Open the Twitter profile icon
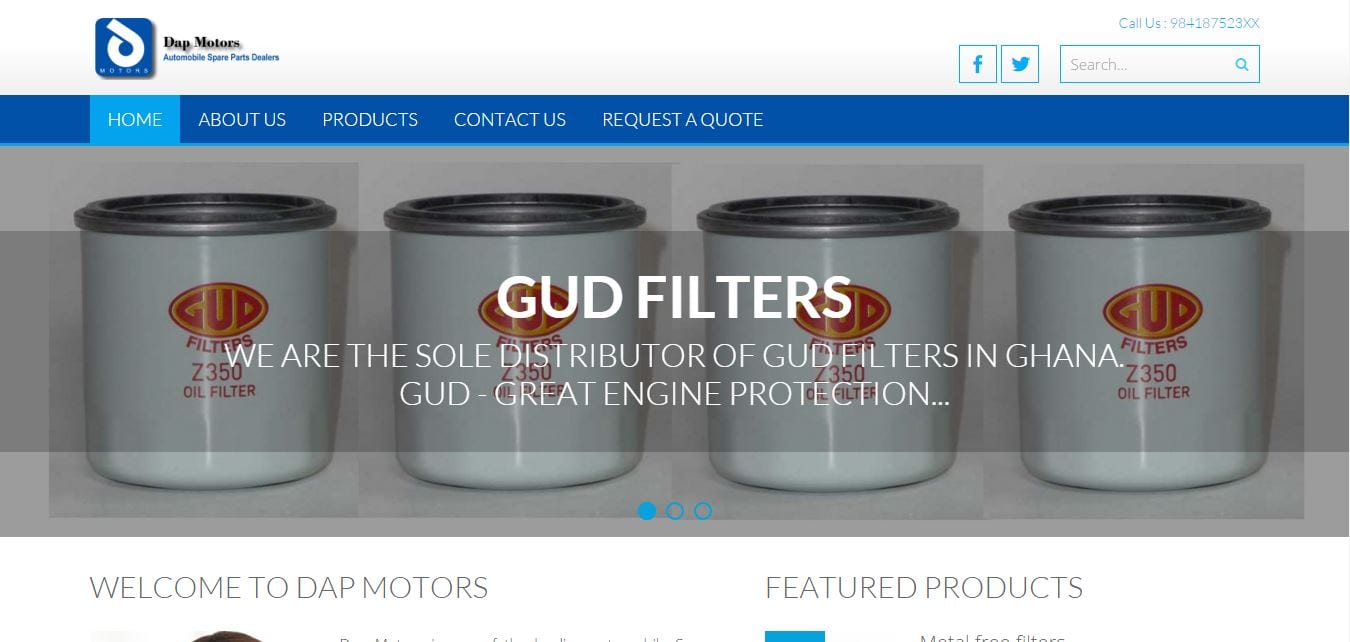The image size is (1350, 642). pyautogui.click(x=1020, y=64)
